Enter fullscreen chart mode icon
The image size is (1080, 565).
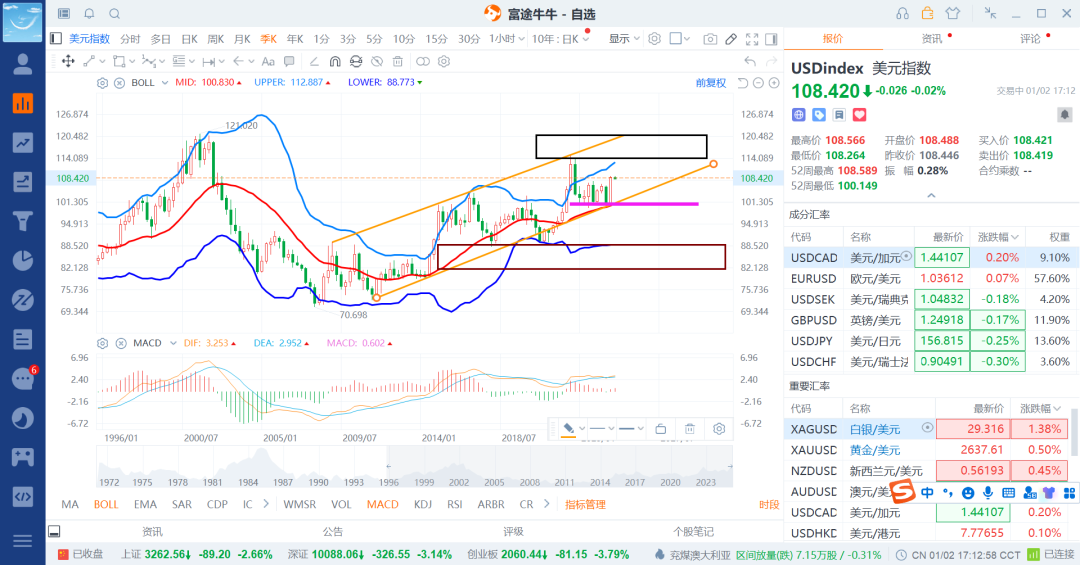pos(752,39)
